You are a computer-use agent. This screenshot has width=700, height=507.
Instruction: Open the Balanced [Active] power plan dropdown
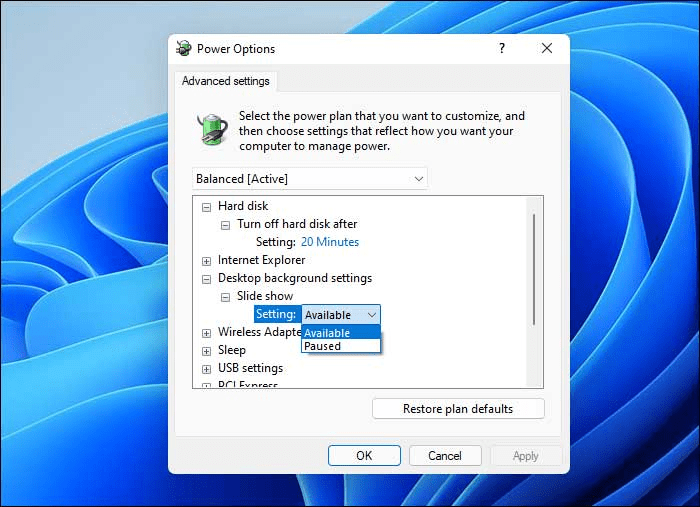[309, 179]
